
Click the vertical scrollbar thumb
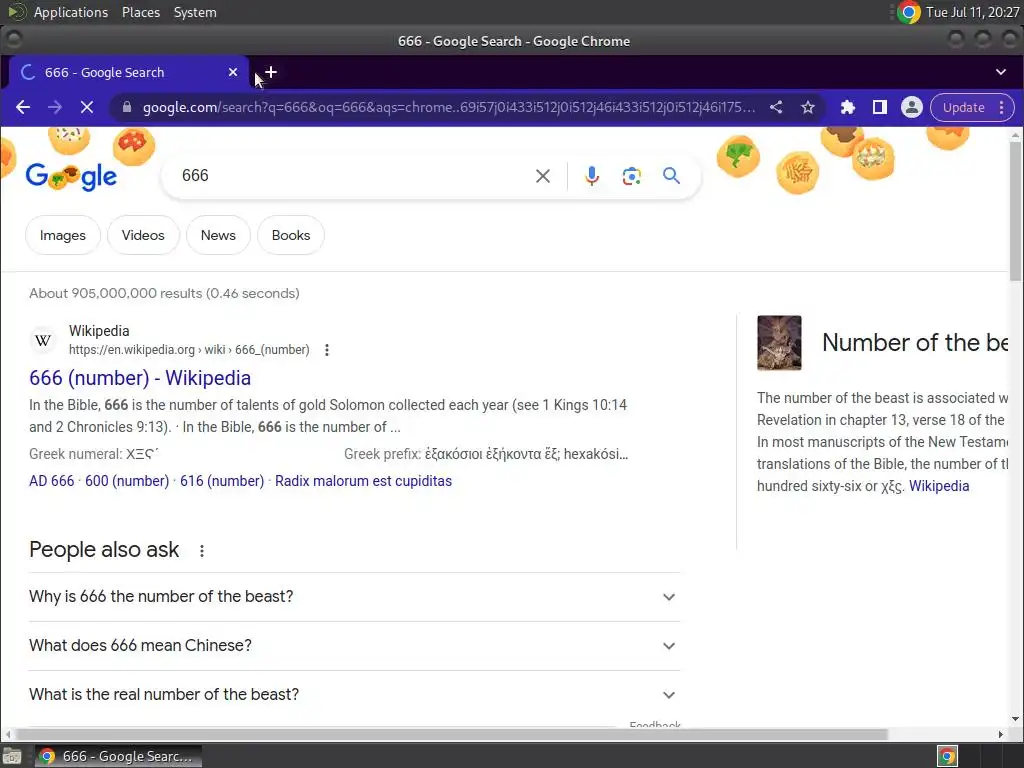tap(1016, 210)
